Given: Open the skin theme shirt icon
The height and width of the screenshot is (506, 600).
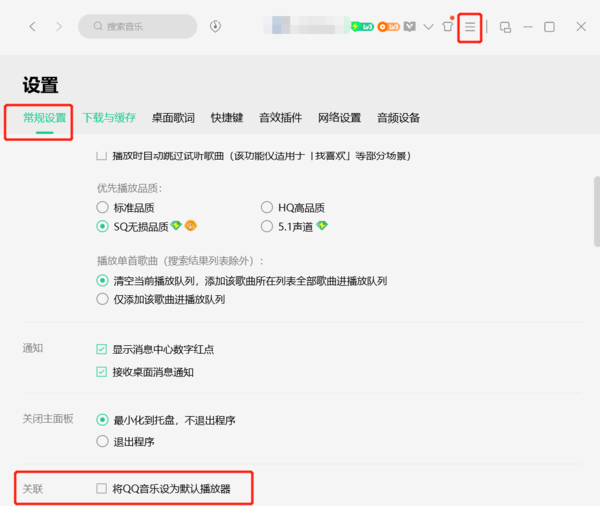Looking at the screenshot, I should [x=448, y=26].
